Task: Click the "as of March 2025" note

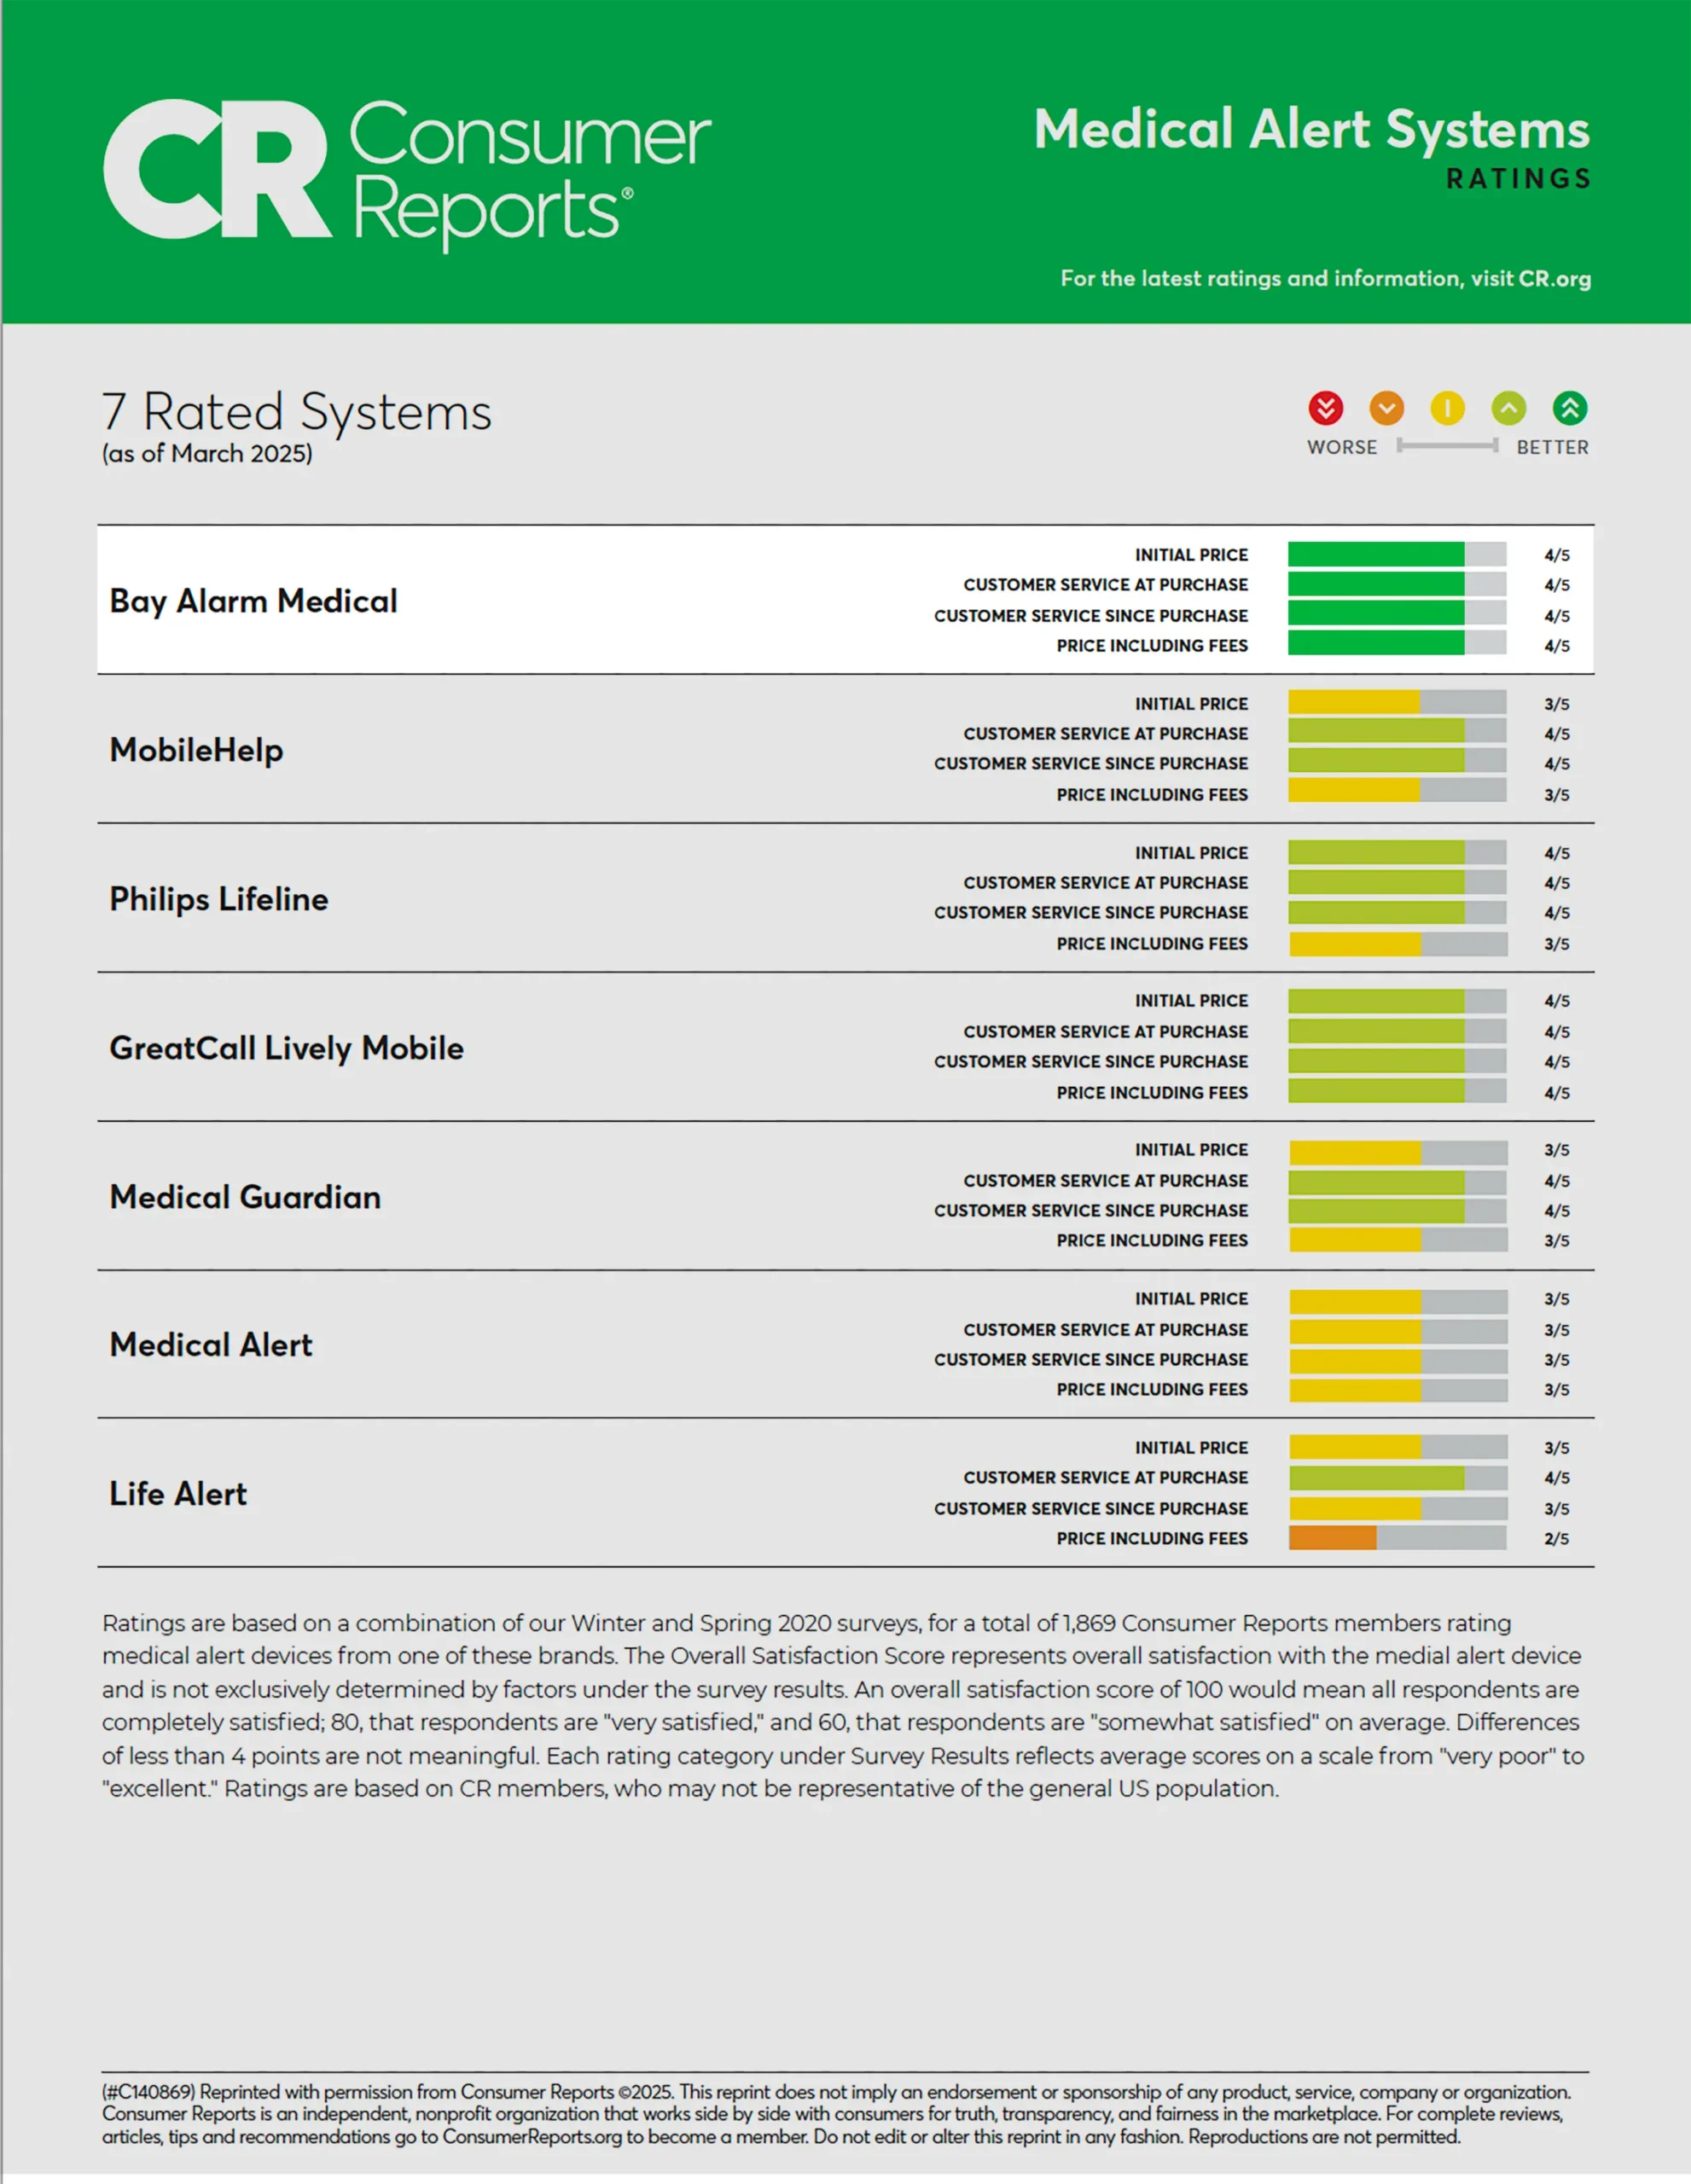Action: tap(207, 454)
